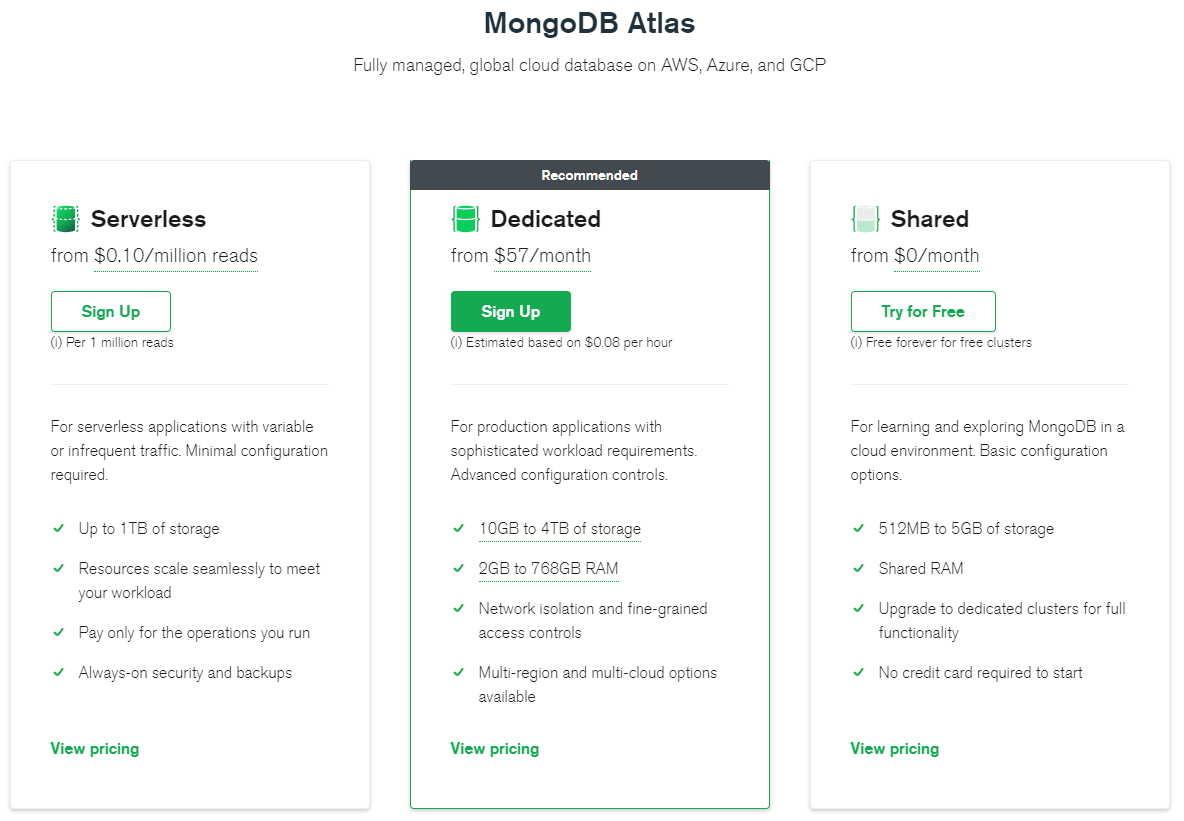The height and width of the screenshot is (821, 1184).
Task: Open View pricing for Dedicated plan
Action: [494, 748]
